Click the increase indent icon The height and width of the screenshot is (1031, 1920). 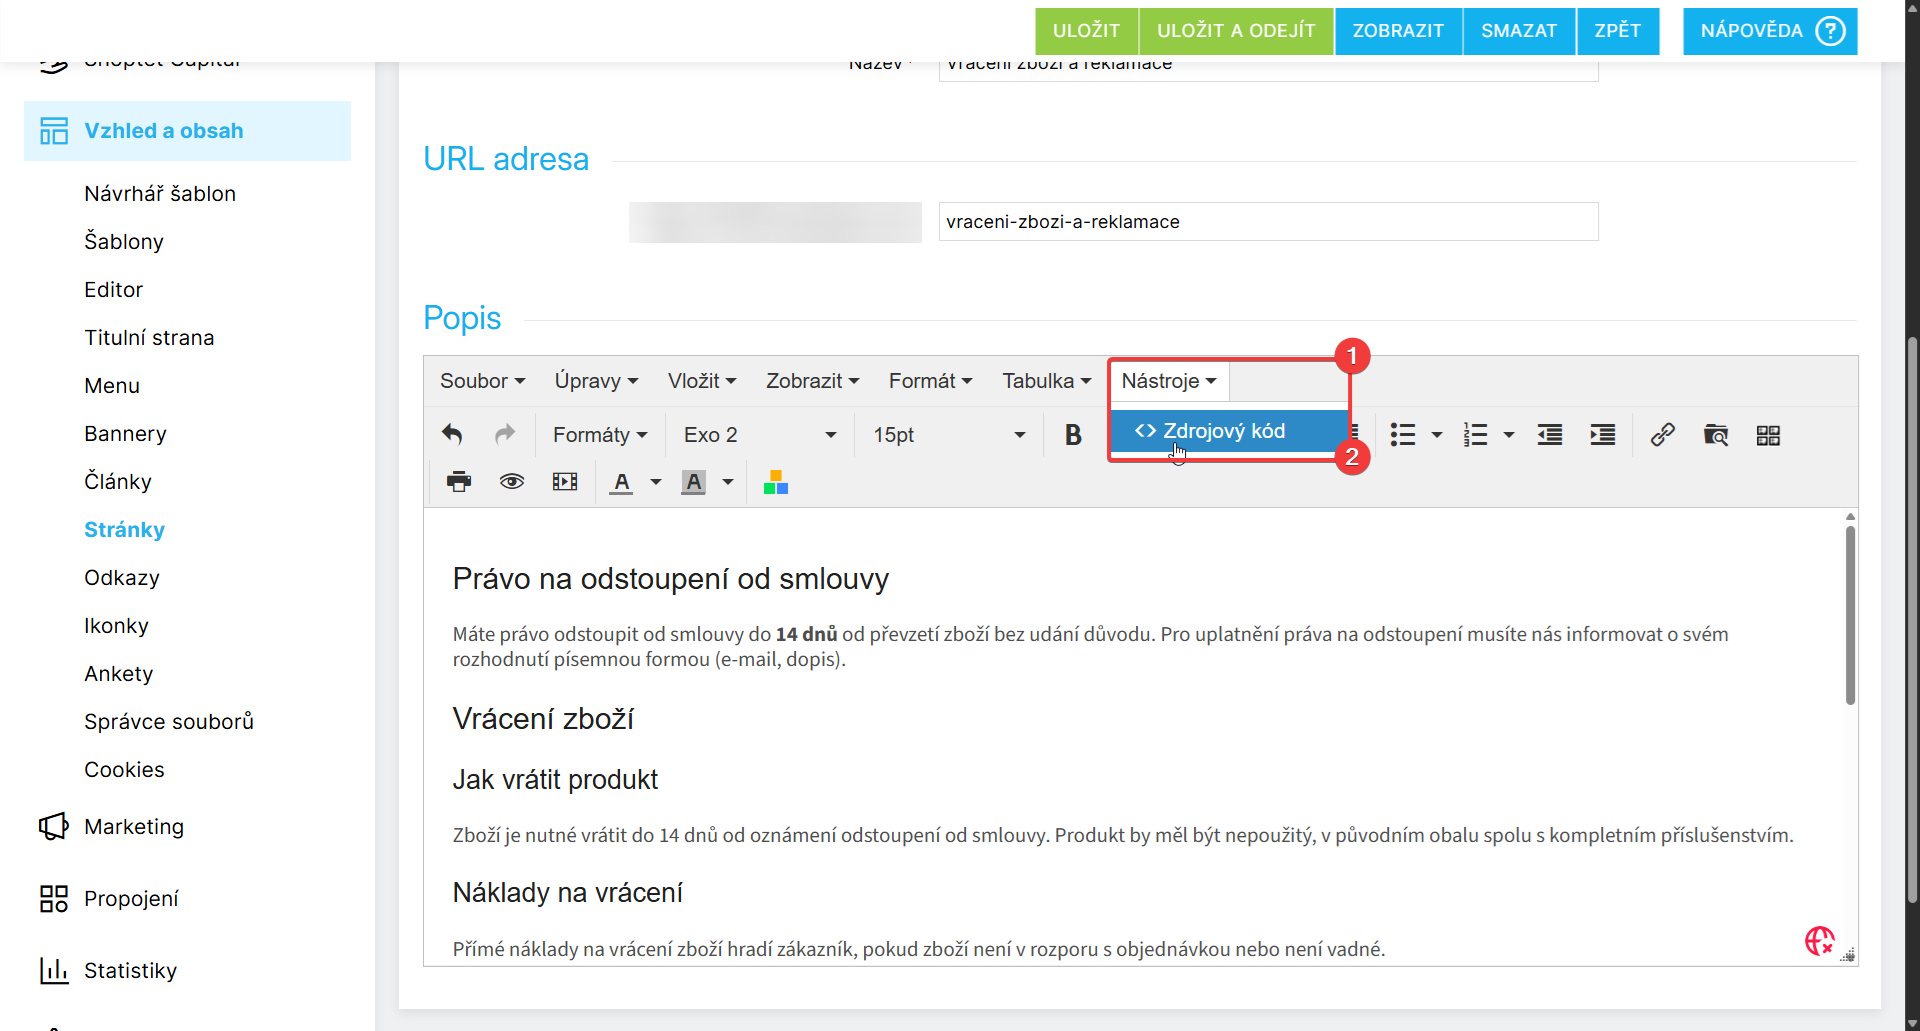point(1603,435)
